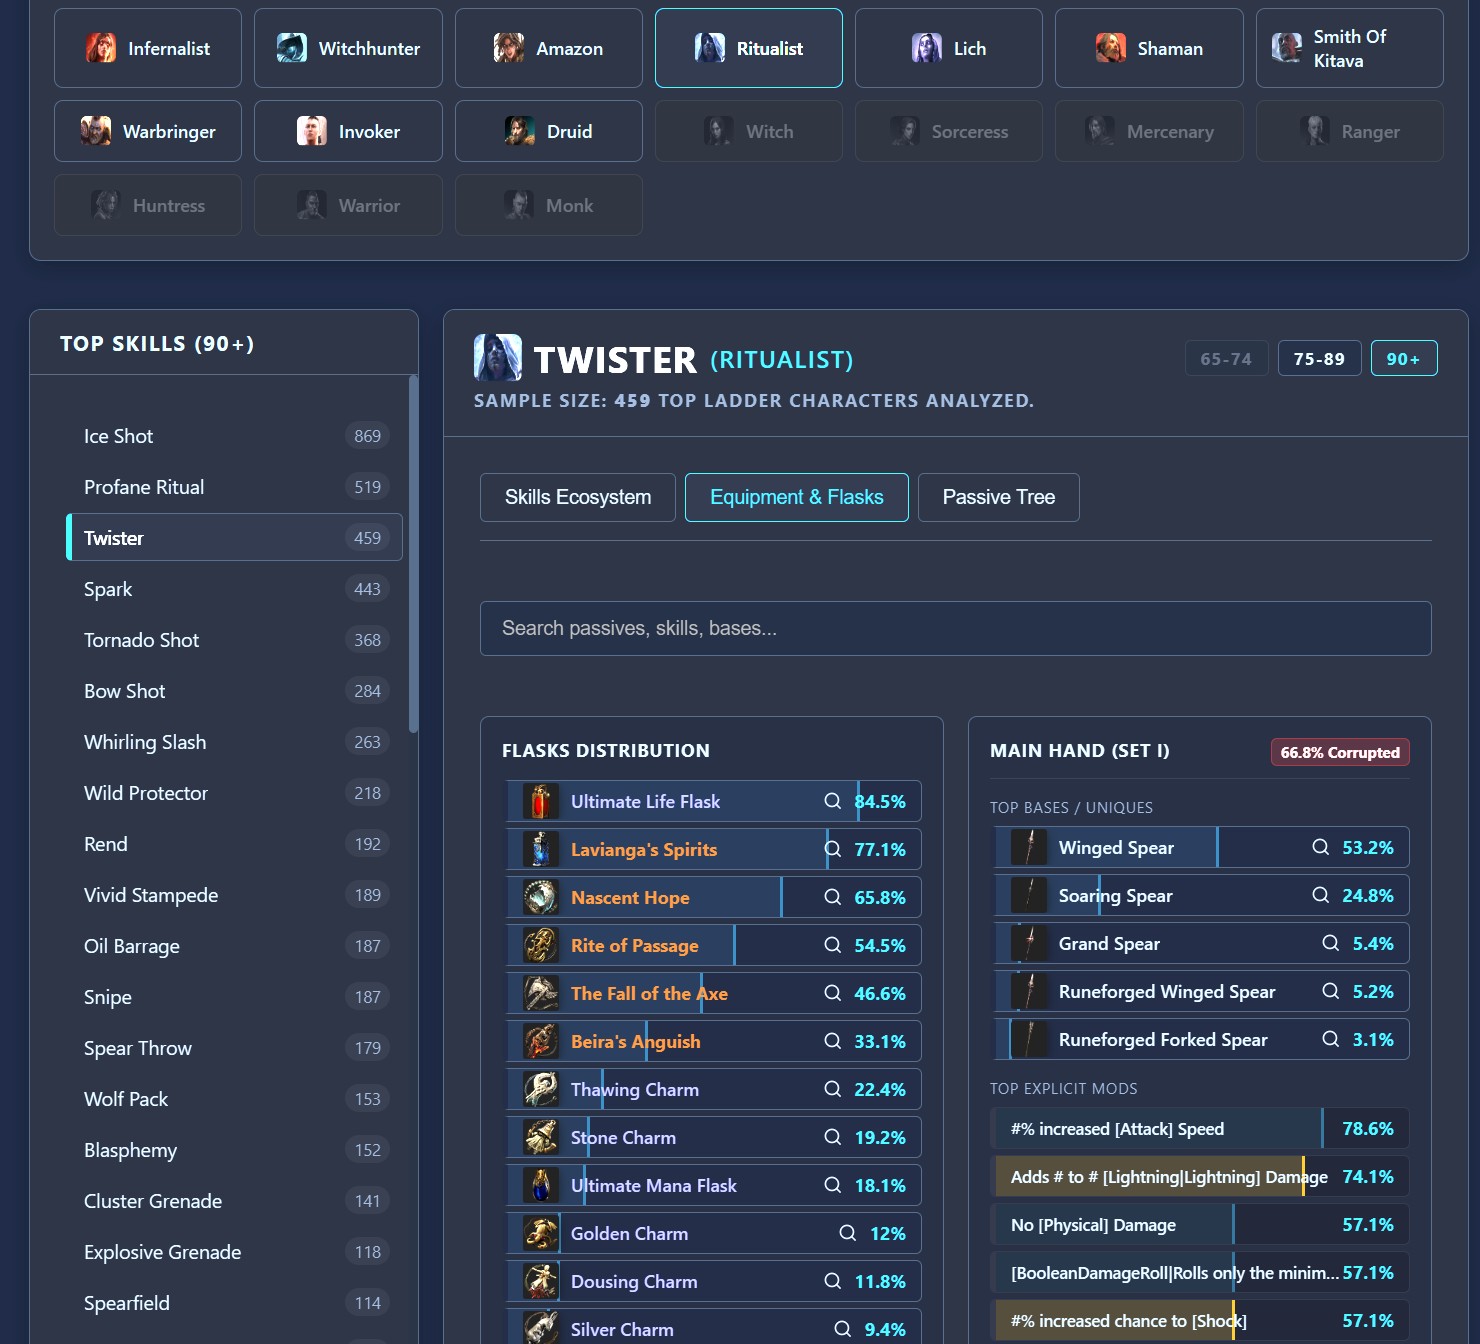Click the search icon on Nascent Hope row
This screenshot has width=1480, height=1344.
[832, 897]
